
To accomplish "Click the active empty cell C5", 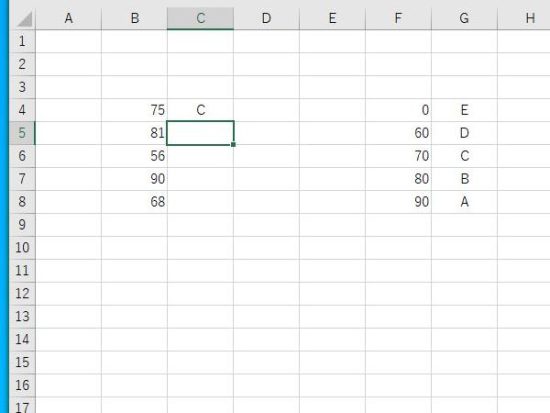I will tap(200, 133).
